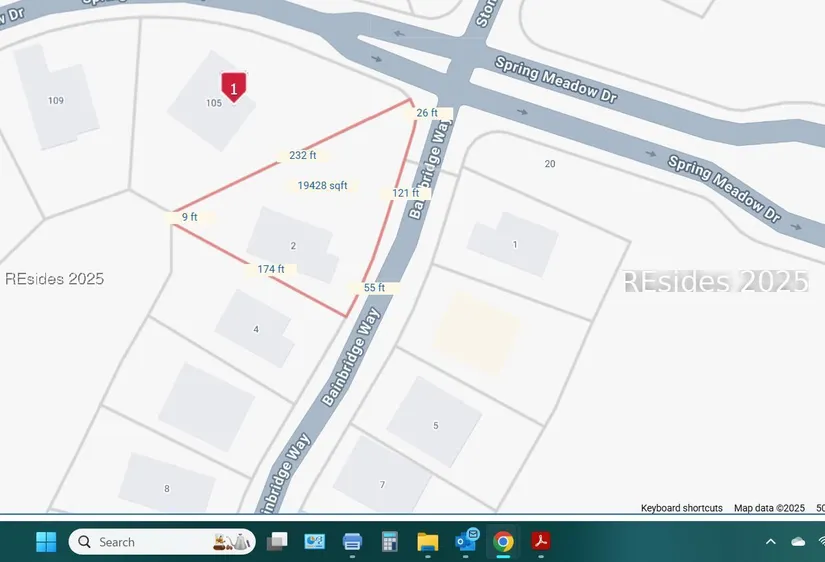Image resolution: width=825 pixels, height=562 pixels.
Task: Click the 19428 sqft area label
Action: point(323,185)
